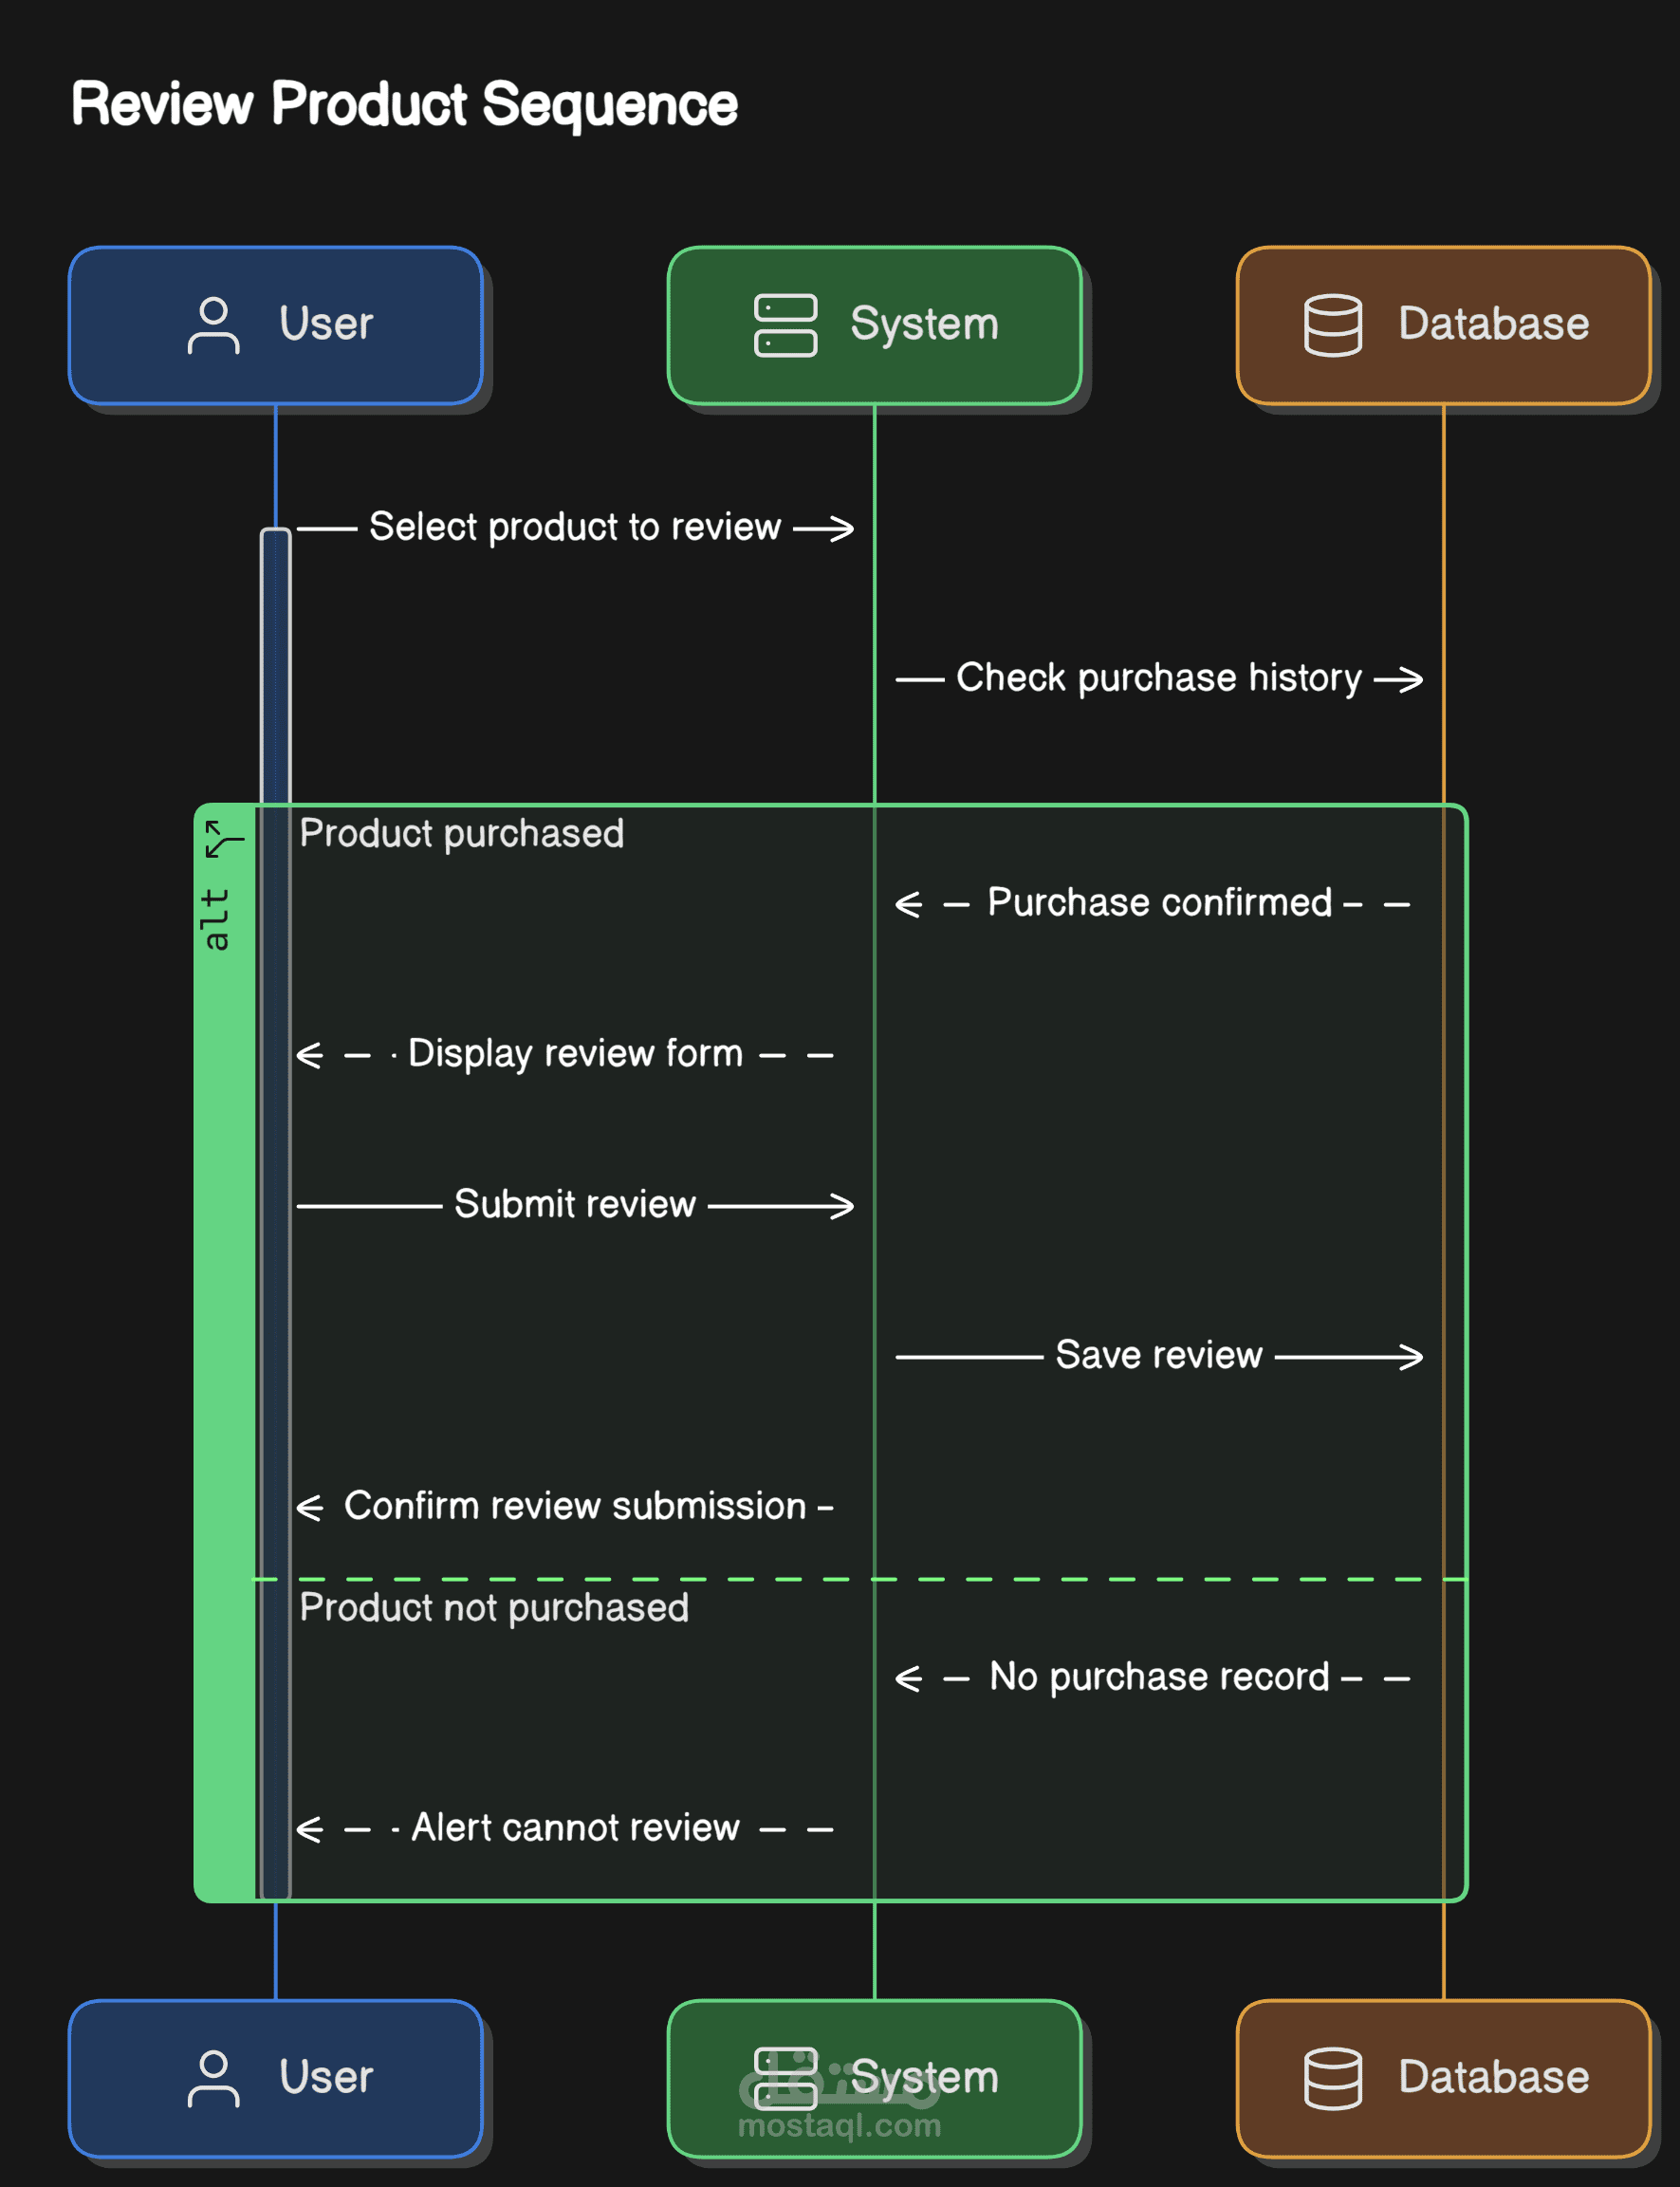
Task: Click the arrowhead left of 'No purchase record'
Action: (908, 1678)
